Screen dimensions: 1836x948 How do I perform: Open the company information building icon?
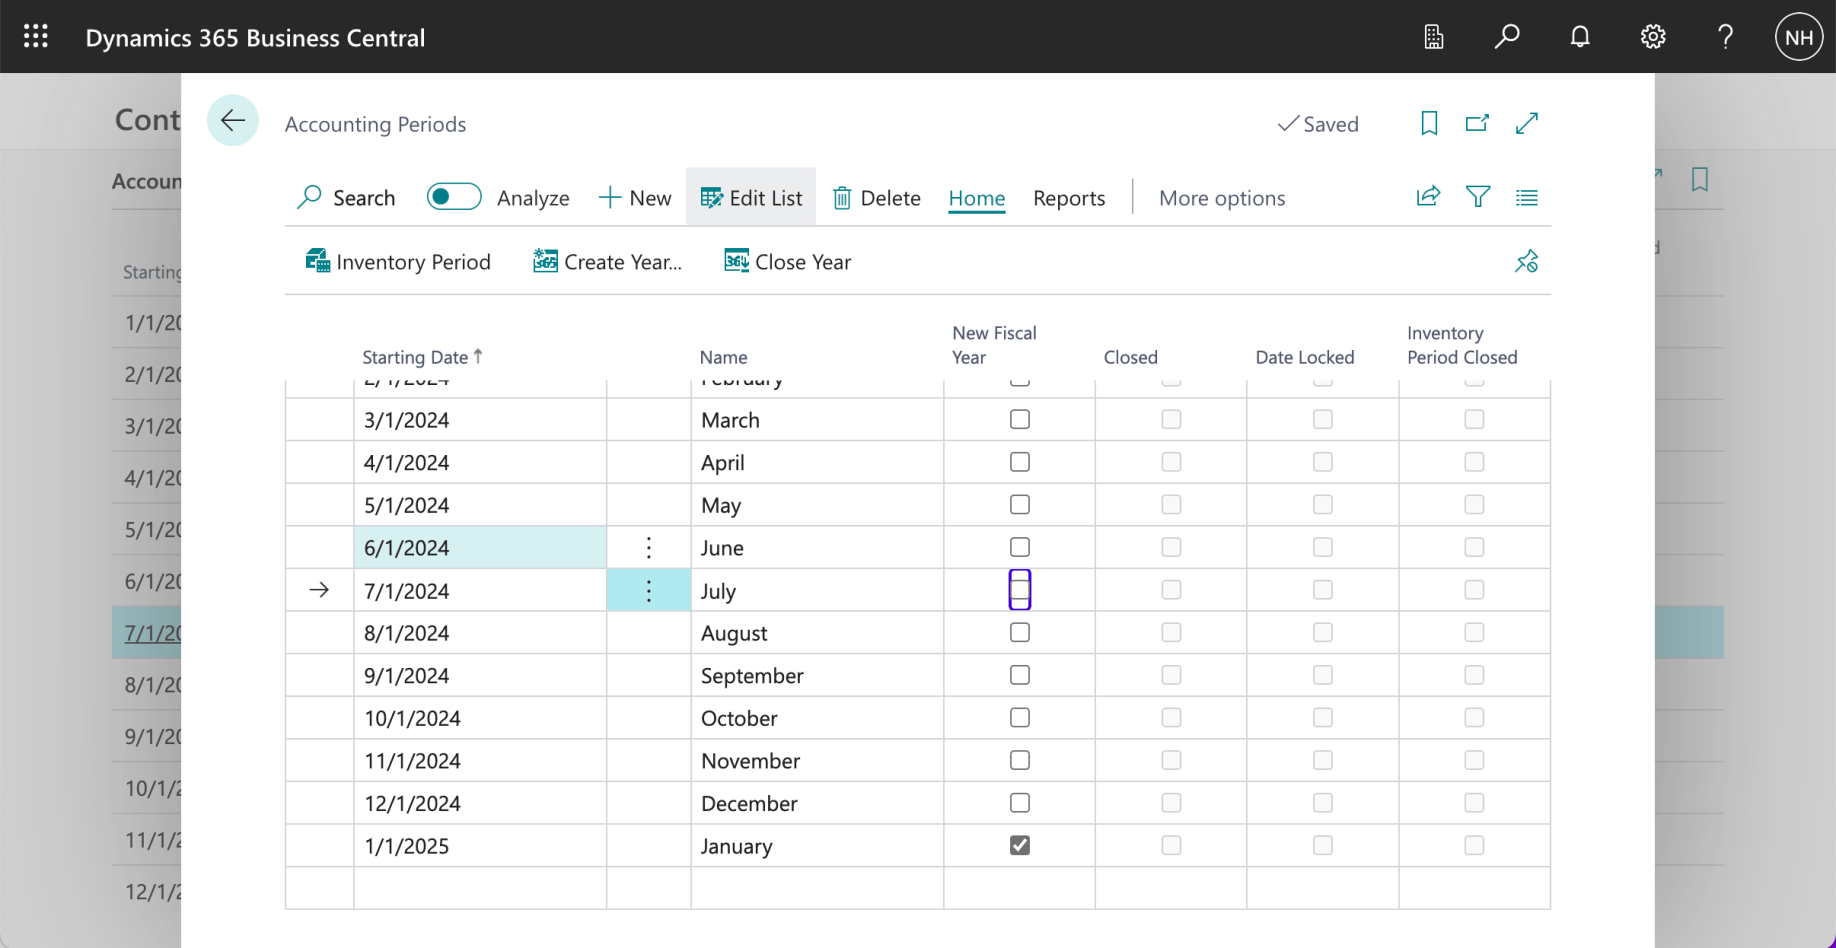[x=1434, y=37]
